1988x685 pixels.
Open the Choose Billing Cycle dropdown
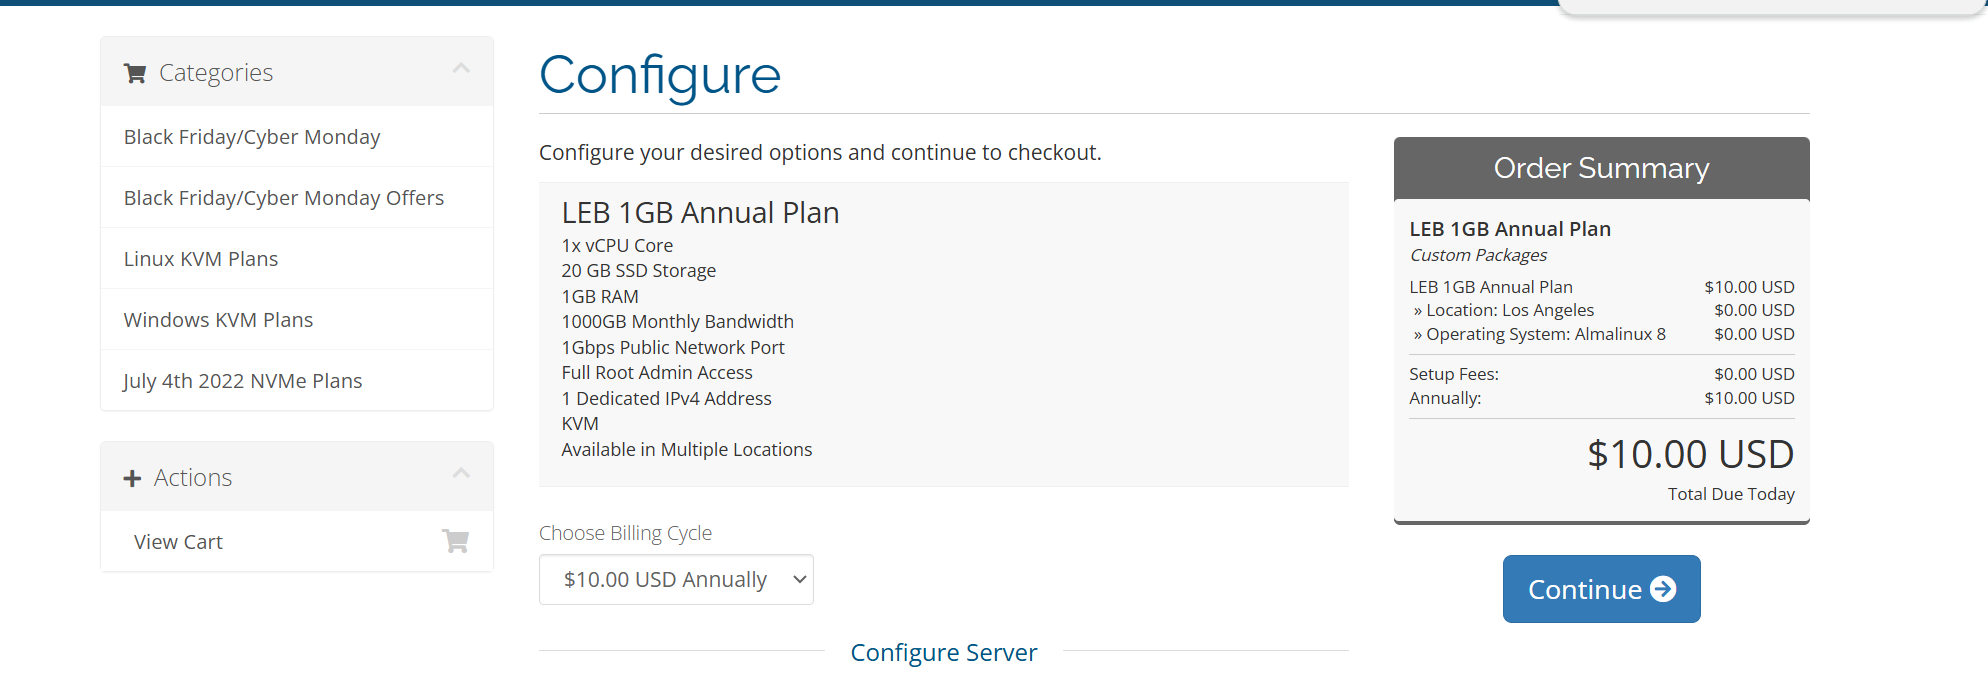676,580
